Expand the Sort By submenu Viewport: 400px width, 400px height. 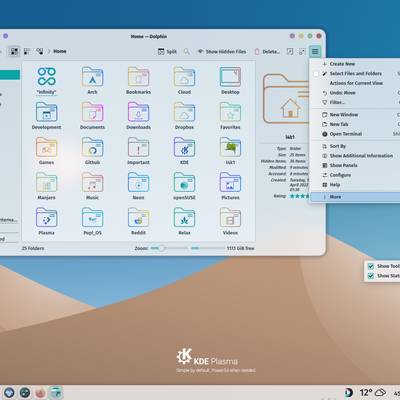point(355,146)
